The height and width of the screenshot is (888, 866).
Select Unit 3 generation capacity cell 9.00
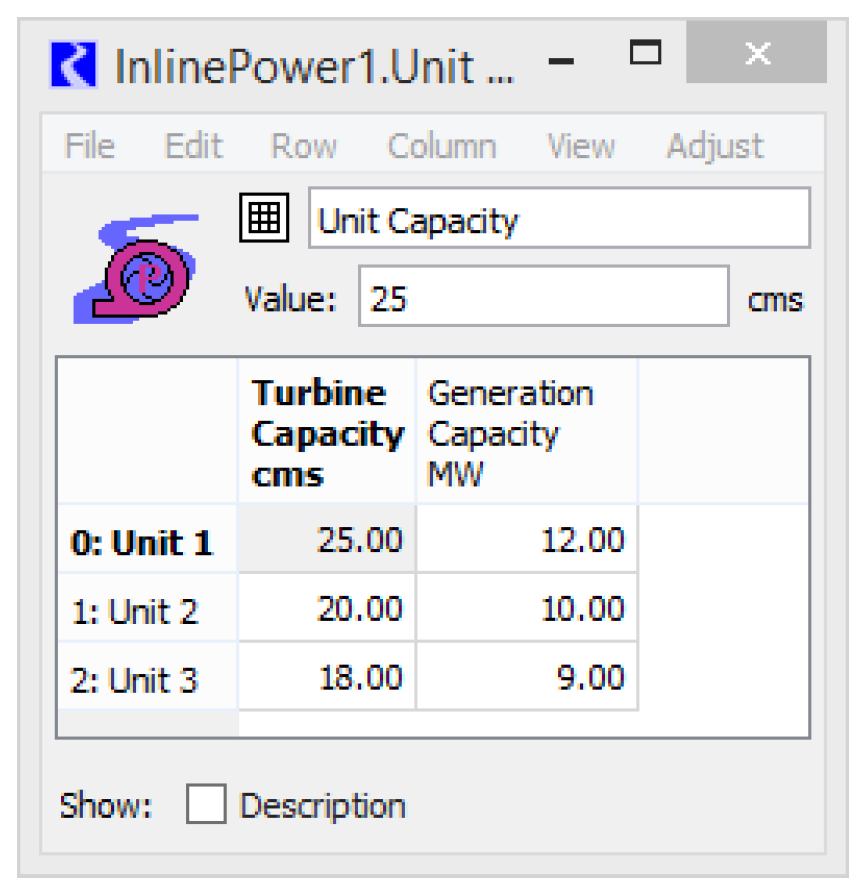tap(526, 678)
